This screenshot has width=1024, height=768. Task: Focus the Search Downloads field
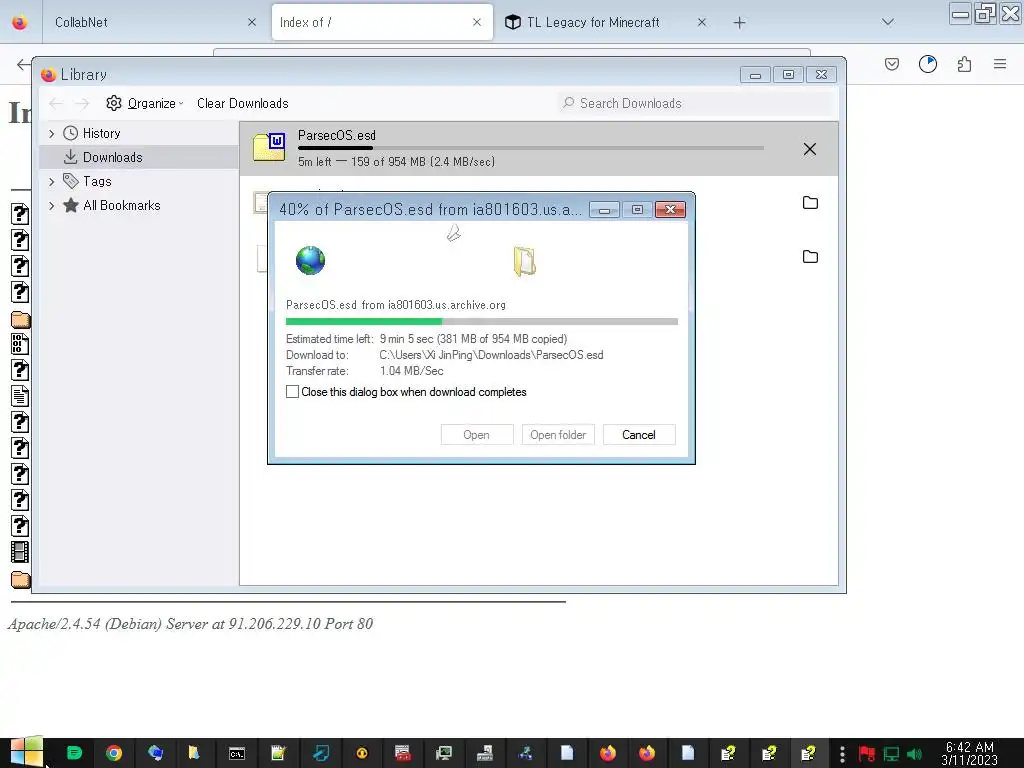tap(696, 103)
